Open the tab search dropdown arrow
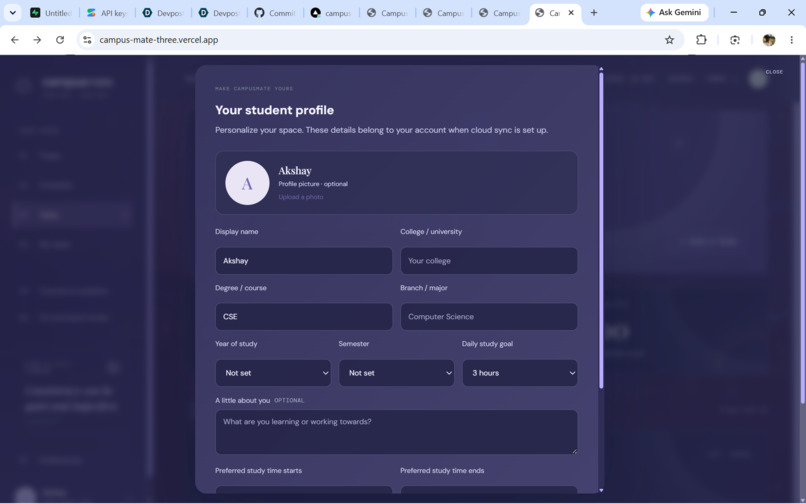Image resolution: width=806 pixels, height=504 pixels. (x=13, y=13)
